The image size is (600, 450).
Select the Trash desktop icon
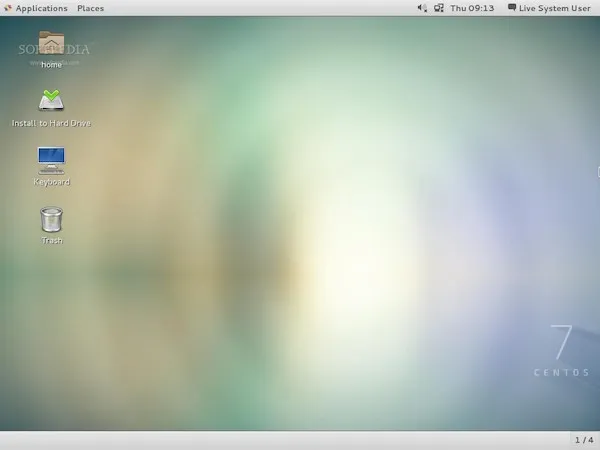point(51,219)
